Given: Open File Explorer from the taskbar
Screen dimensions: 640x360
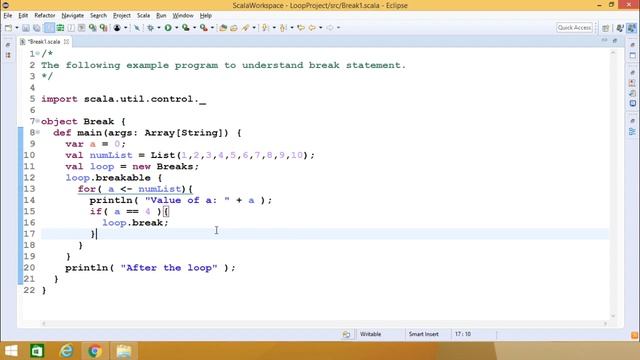Looking at the screenshot, I should 124,351.
